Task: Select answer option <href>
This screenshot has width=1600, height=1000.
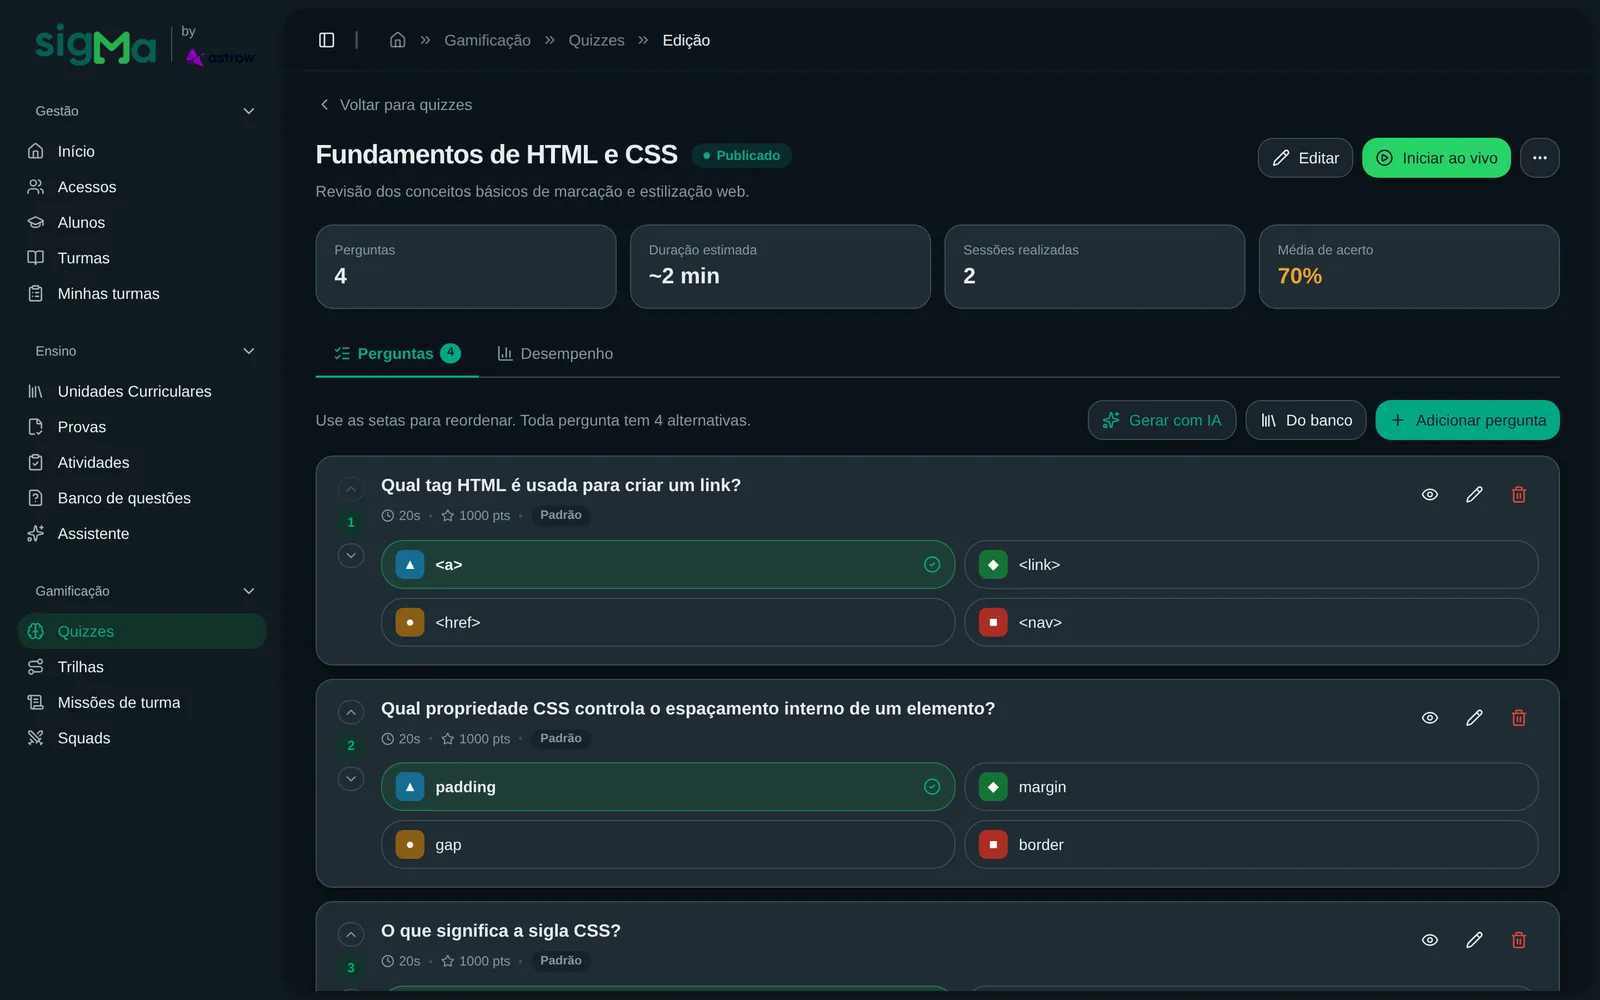Action: coord(668,622)
